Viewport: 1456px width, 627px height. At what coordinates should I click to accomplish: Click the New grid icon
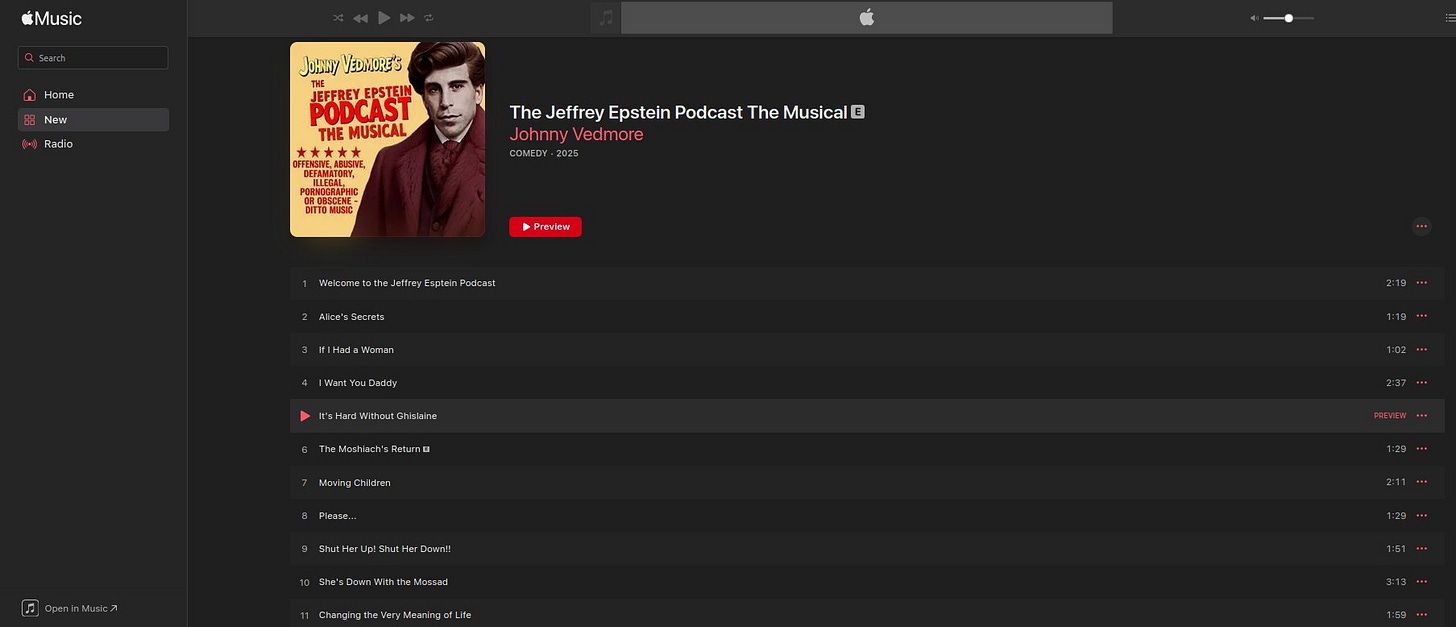click(30, 119)
